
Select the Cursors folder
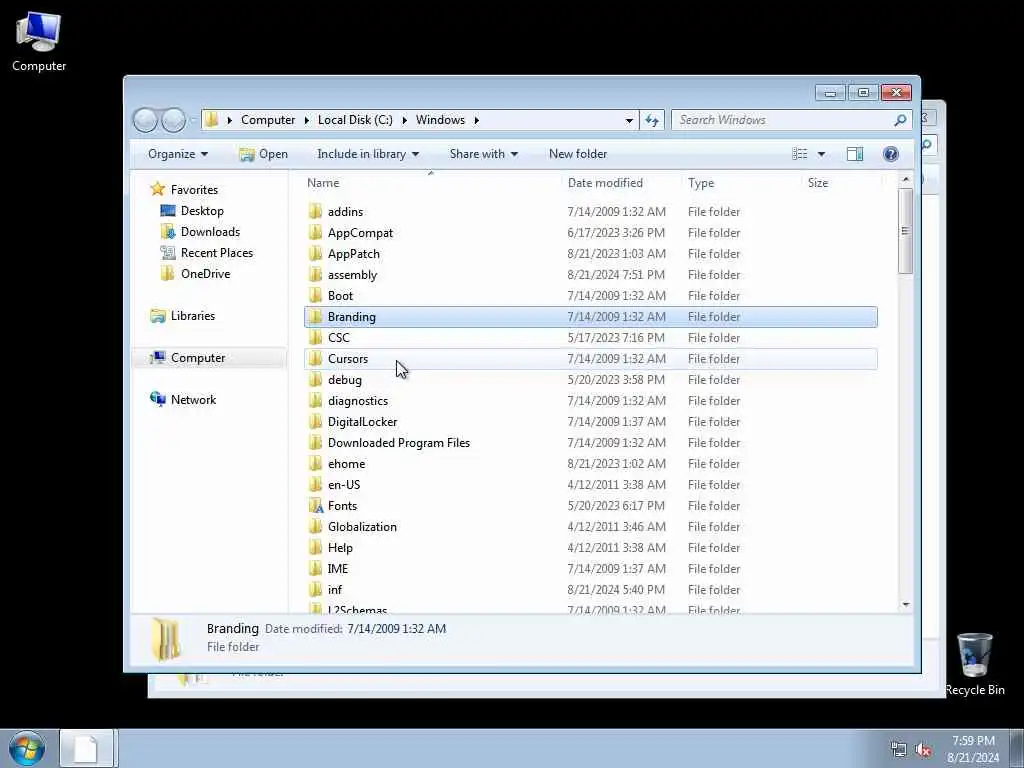[x=590, y=359]
